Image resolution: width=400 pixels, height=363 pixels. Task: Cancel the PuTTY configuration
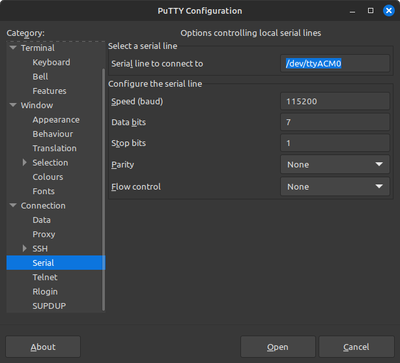click(x=356, y=347)
